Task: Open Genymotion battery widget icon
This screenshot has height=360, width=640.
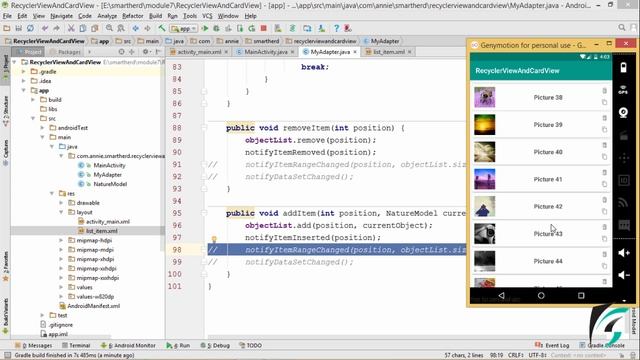Action: (x=623, y=67)
